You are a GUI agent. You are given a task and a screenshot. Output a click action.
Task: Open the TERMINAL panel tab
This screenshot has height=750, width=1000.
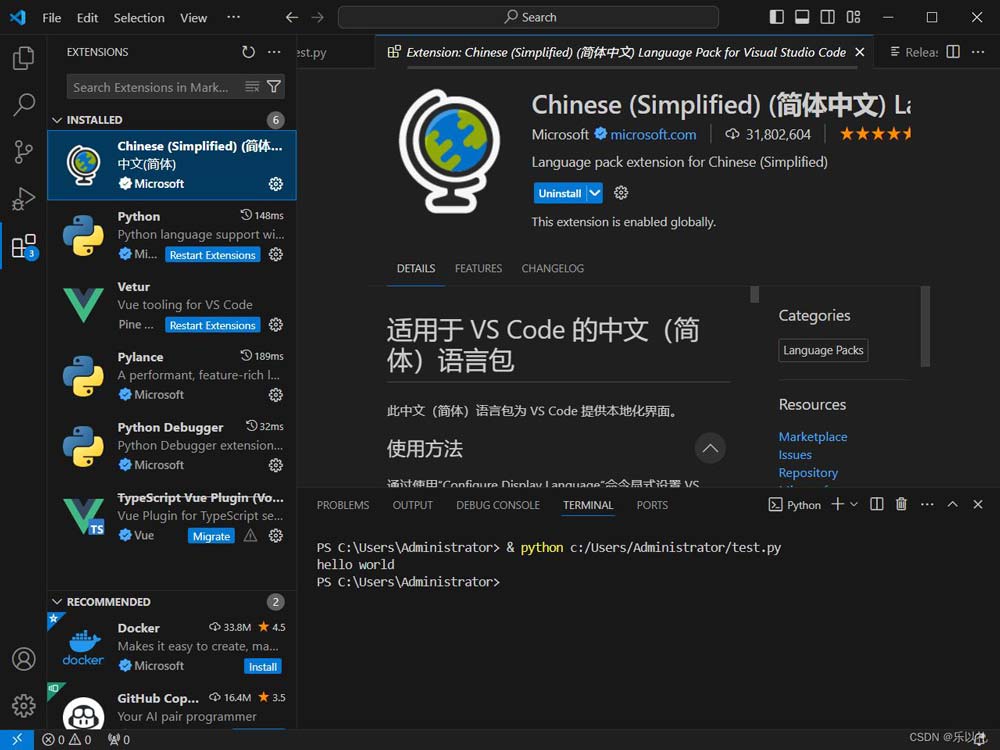(x=587, y=505)
